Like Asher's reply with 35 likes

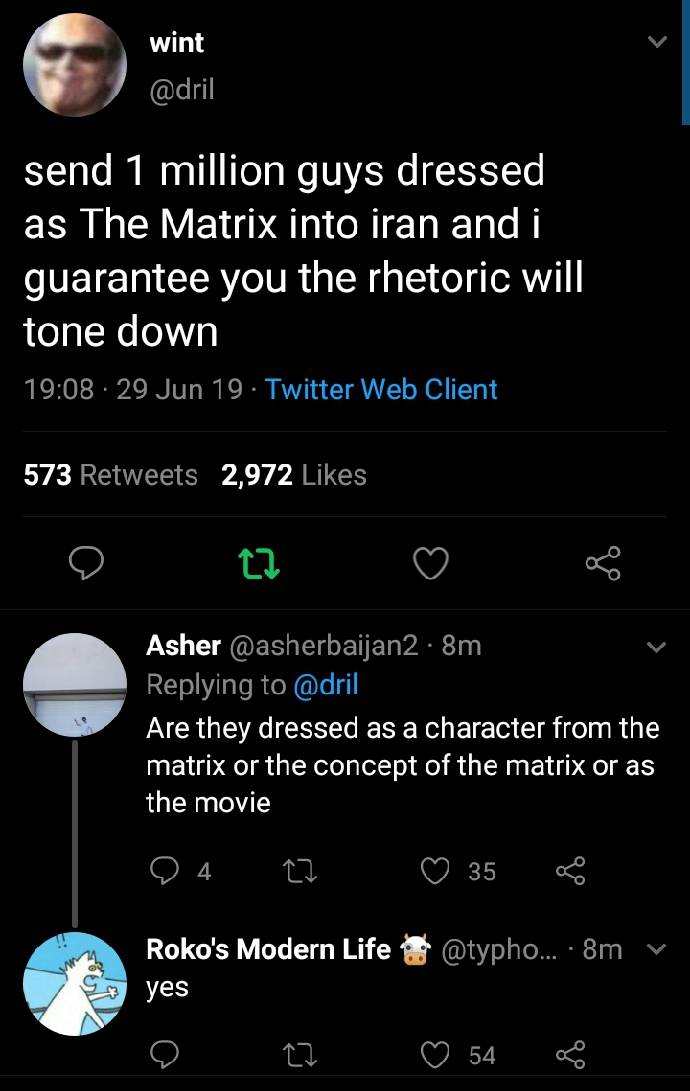(436, 871)
